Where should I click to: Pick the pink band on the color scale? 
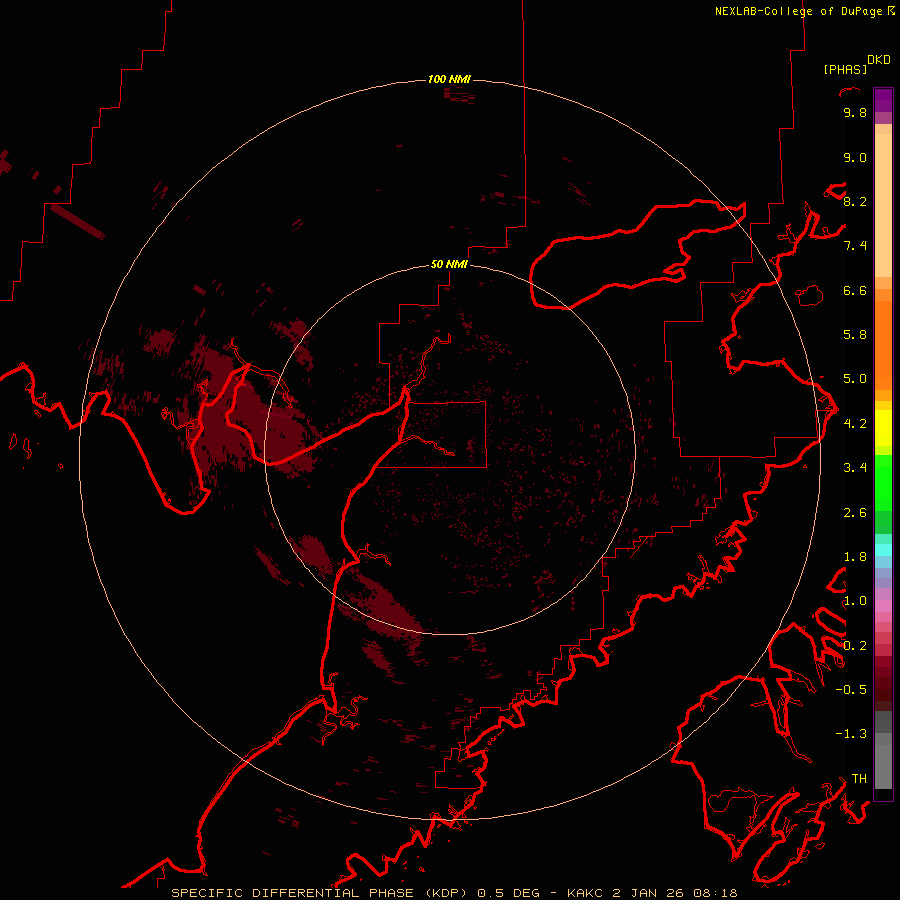pos(883,606)
